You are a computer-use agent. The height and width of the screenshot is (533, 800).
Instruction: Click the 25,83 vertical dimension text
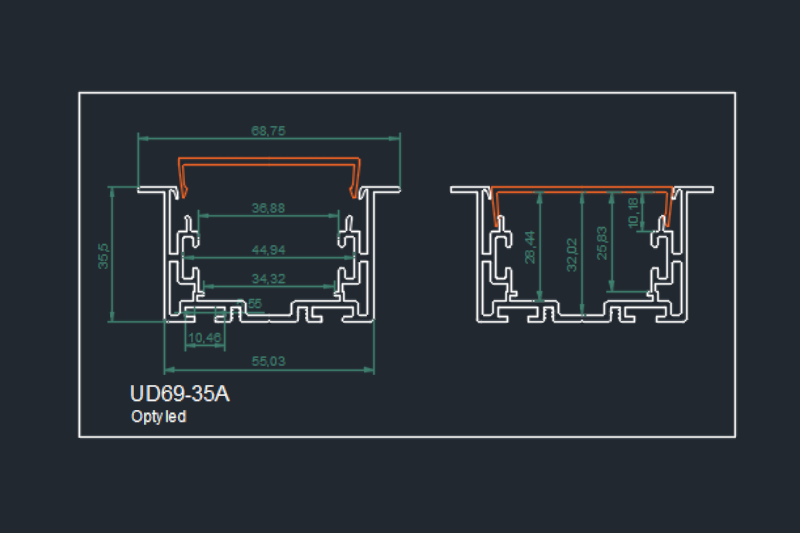(601, 242)
